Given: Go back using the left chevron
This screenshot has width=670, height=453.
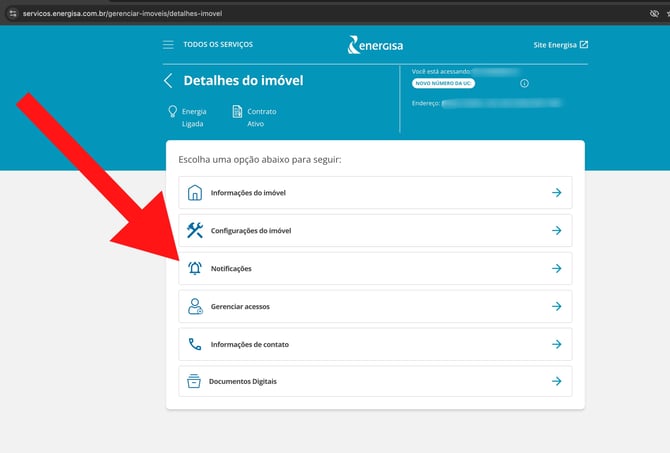Looking at the screenshot, I should pos(168,80).
